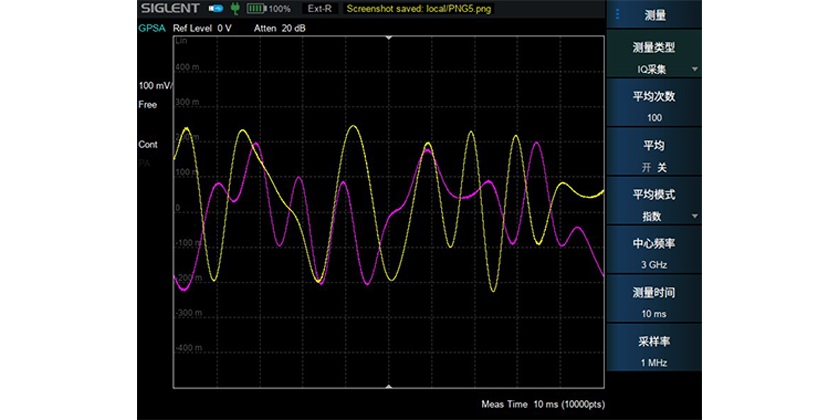Click the Ref Level 0 V field
Screen dimensions: 840x420
pyautogui.click(x=202, y=28)
